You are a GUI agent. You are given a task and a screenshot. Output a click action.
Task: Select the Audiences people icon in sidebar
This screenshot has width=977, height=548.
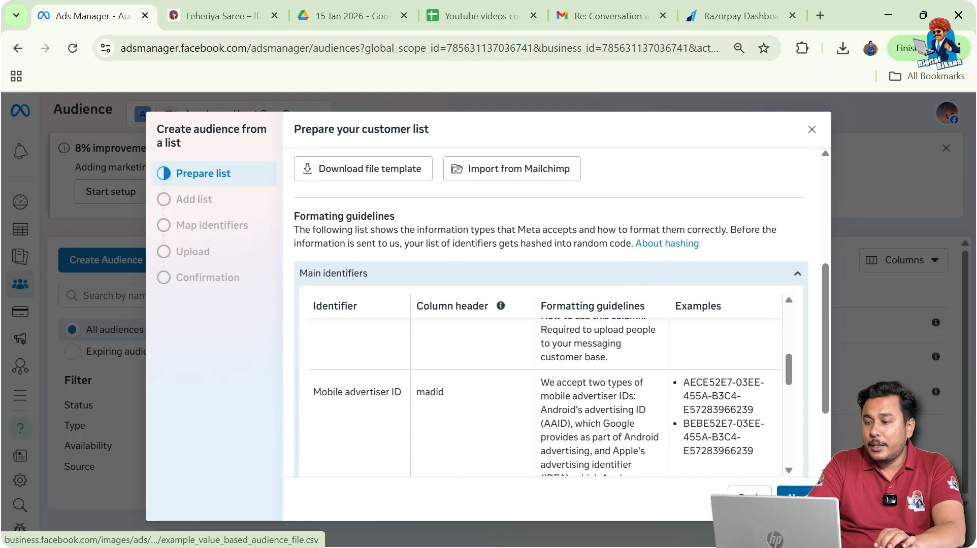tap(20, 284)
